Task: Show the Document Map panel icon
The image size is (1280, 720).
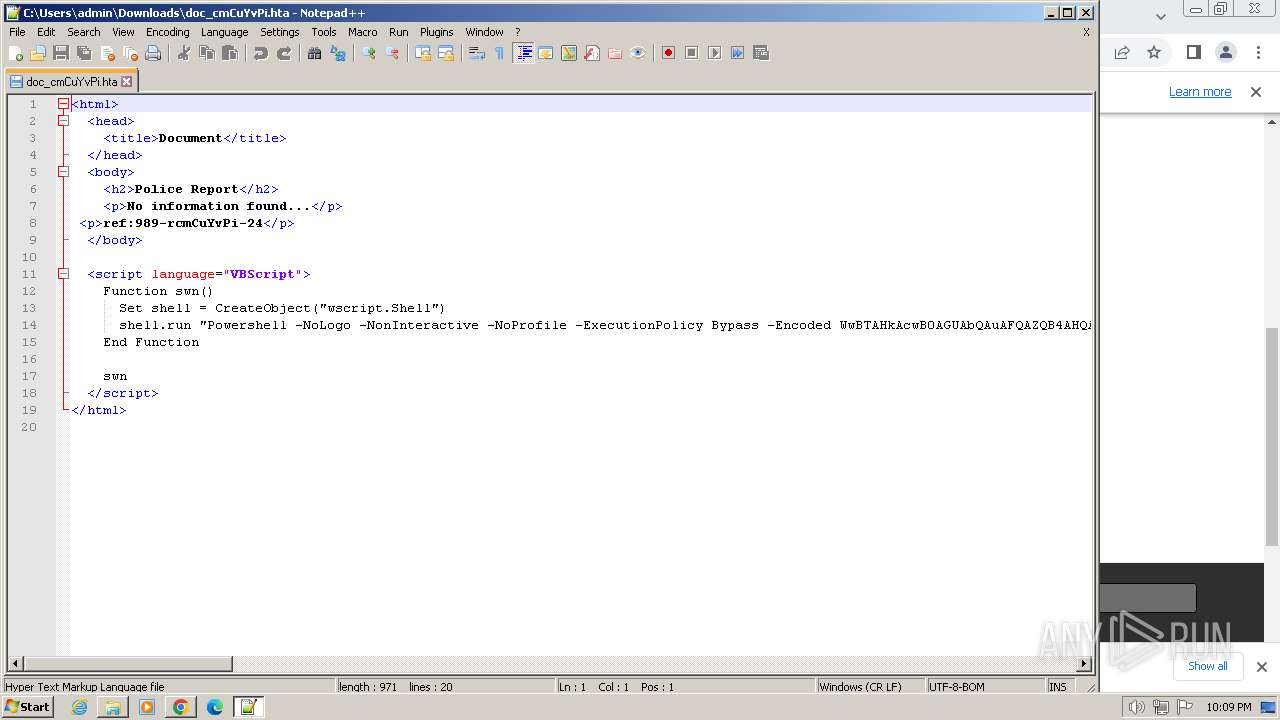Action: point(569,53)
